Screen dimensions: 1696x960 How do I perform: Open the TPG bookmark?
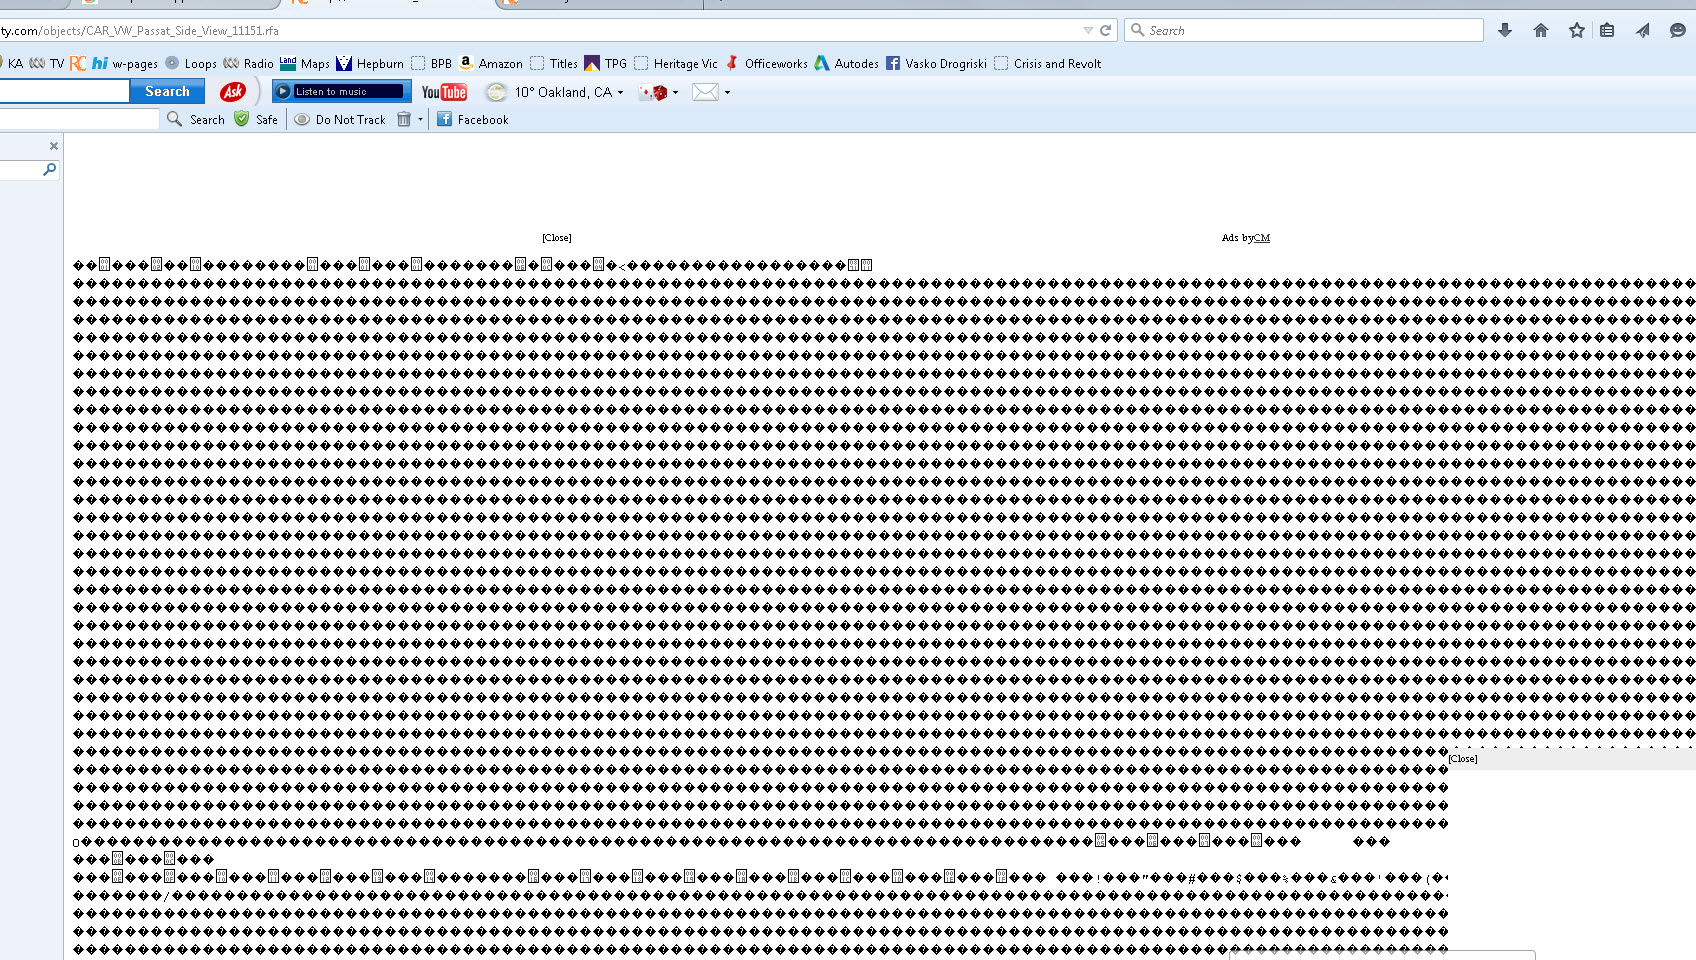(606, 63)
